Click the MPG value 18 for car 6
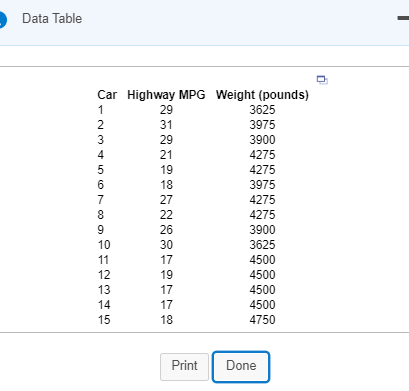The width and height of the screenshot is (409, 391). click(x=166, y=185)
